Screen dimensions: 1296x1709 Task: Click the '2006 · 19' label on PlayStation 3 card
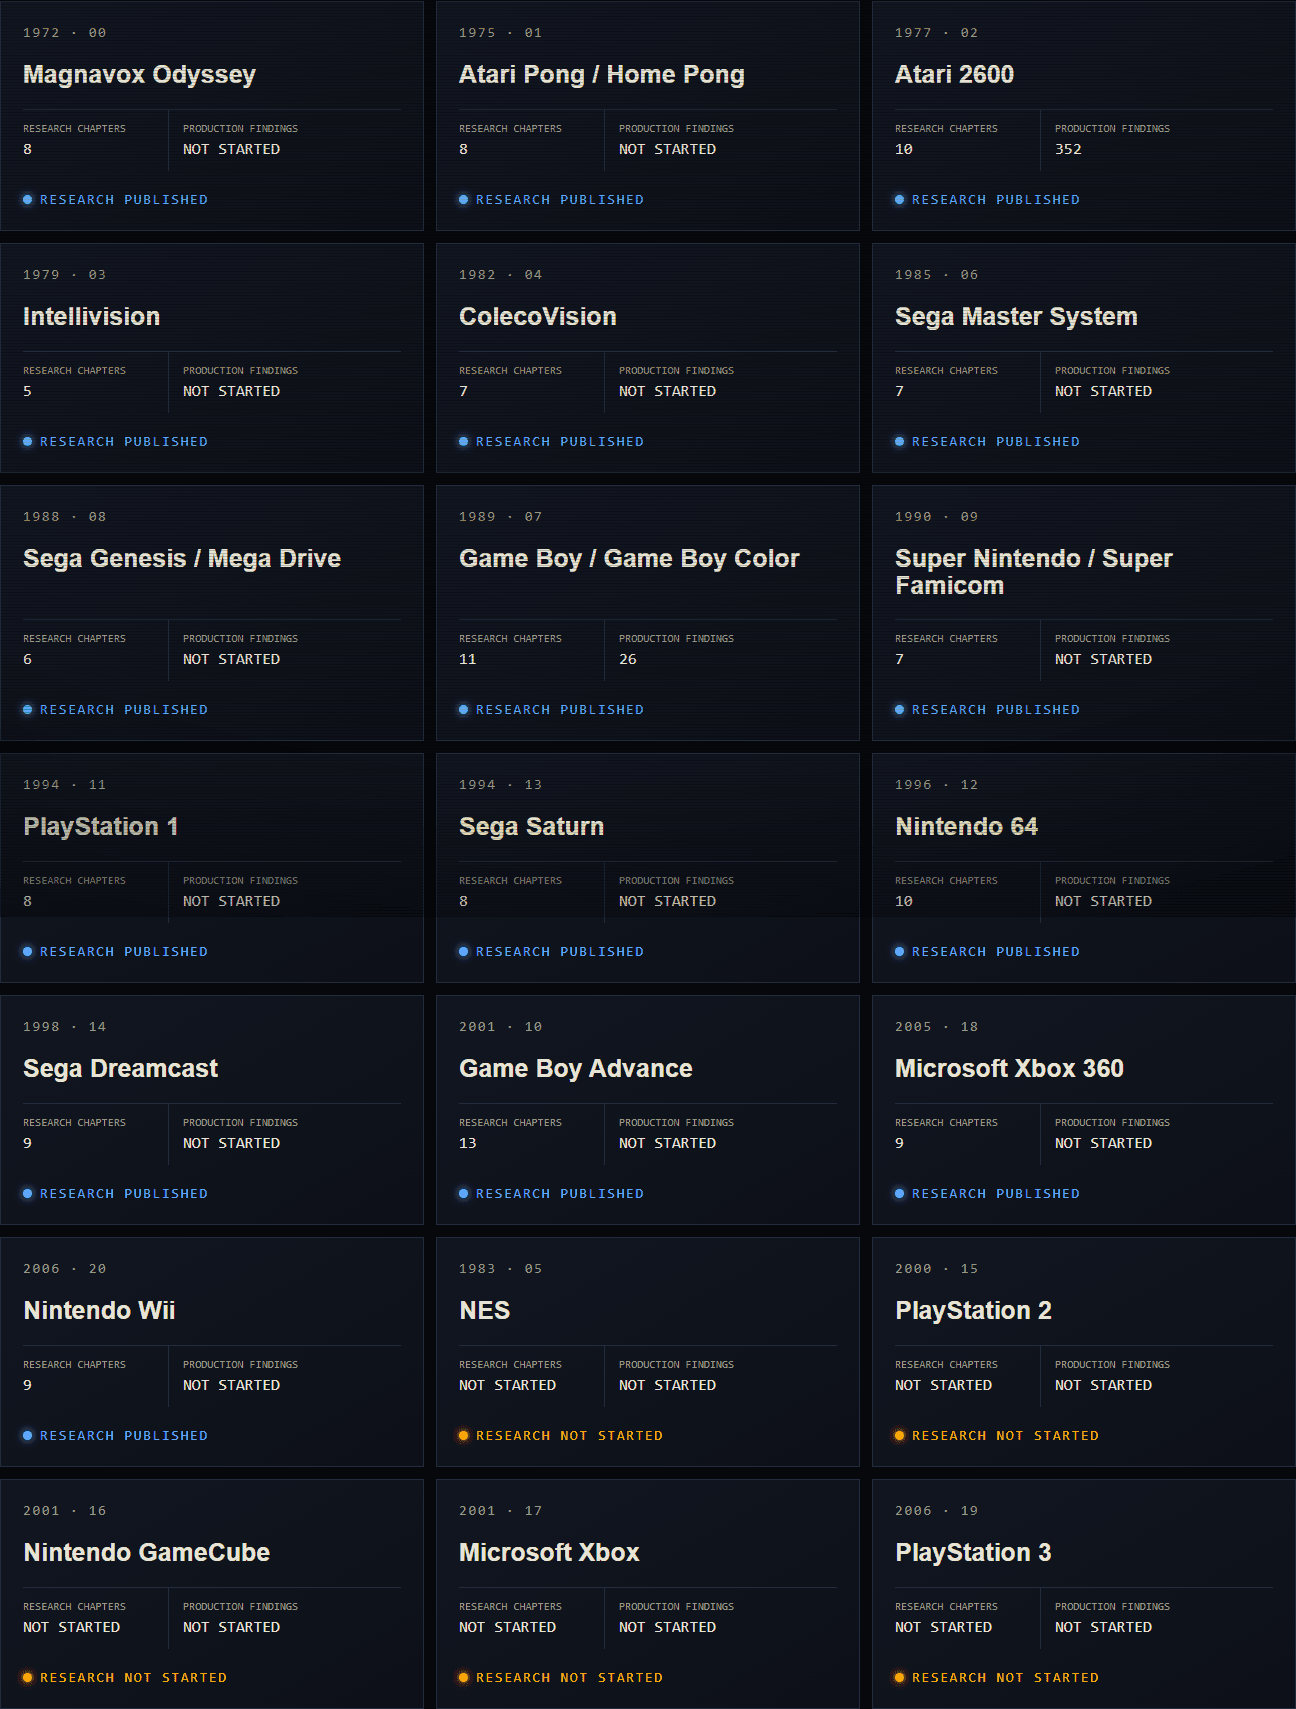(x=936, y=1511)
